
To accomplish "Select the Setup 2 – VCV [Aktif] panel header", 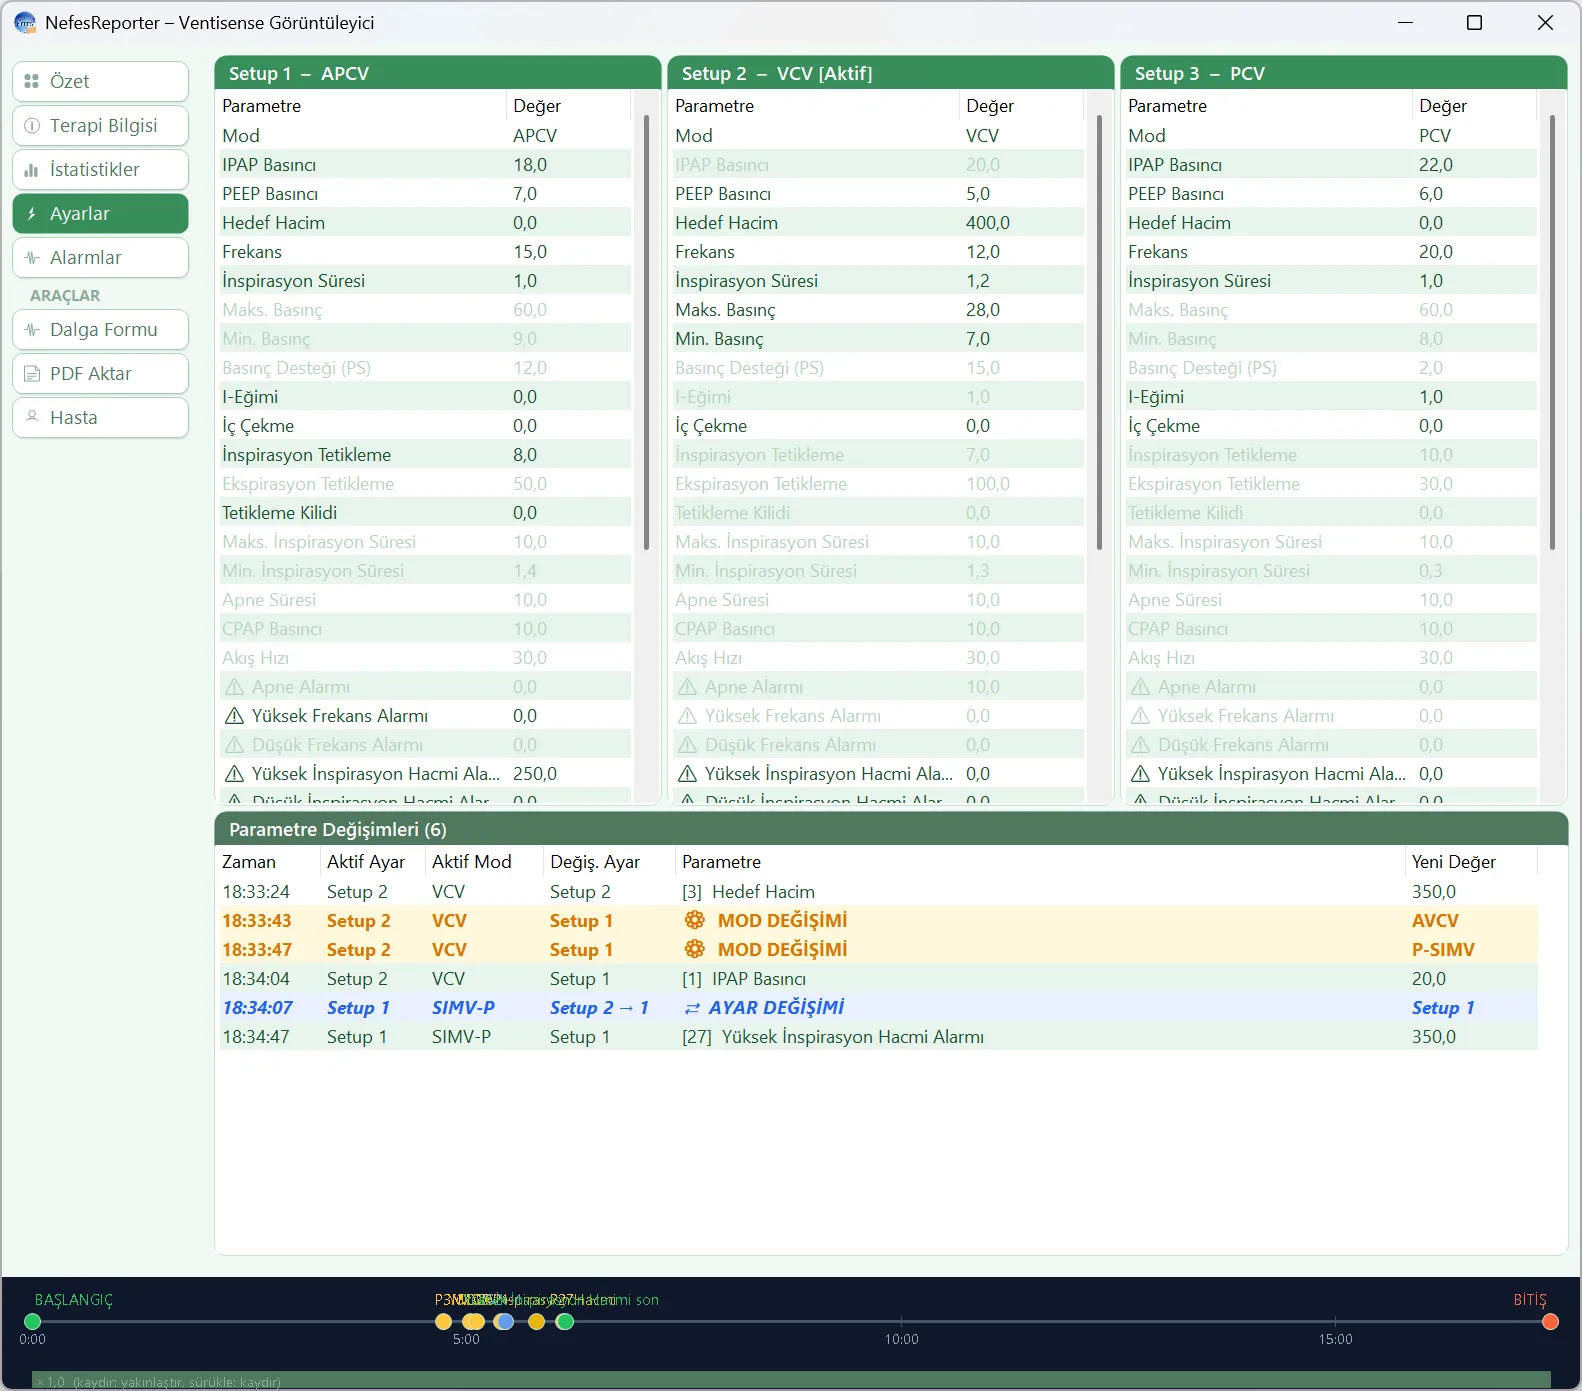I will click(891, 73).
